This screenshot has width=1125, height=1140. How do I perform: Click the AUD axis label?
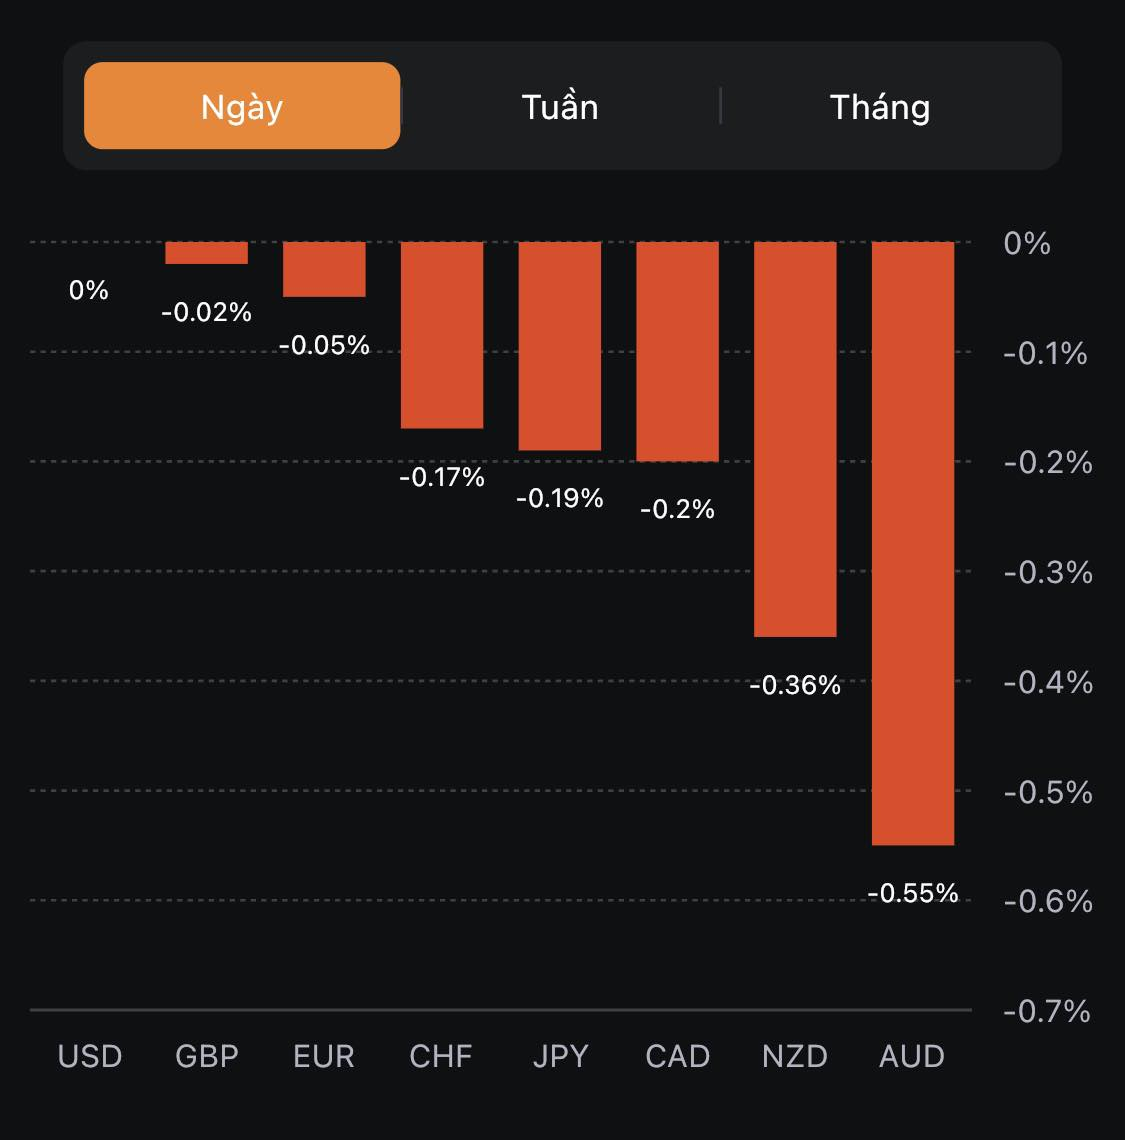tap(912, 1056)
